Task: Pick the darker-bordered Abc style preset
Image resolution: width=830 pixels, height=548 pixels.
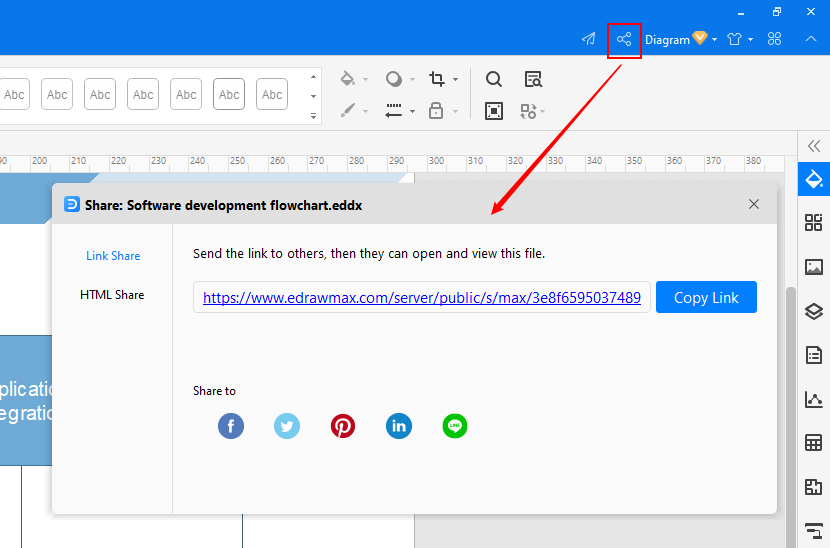Action: [229, 94]
